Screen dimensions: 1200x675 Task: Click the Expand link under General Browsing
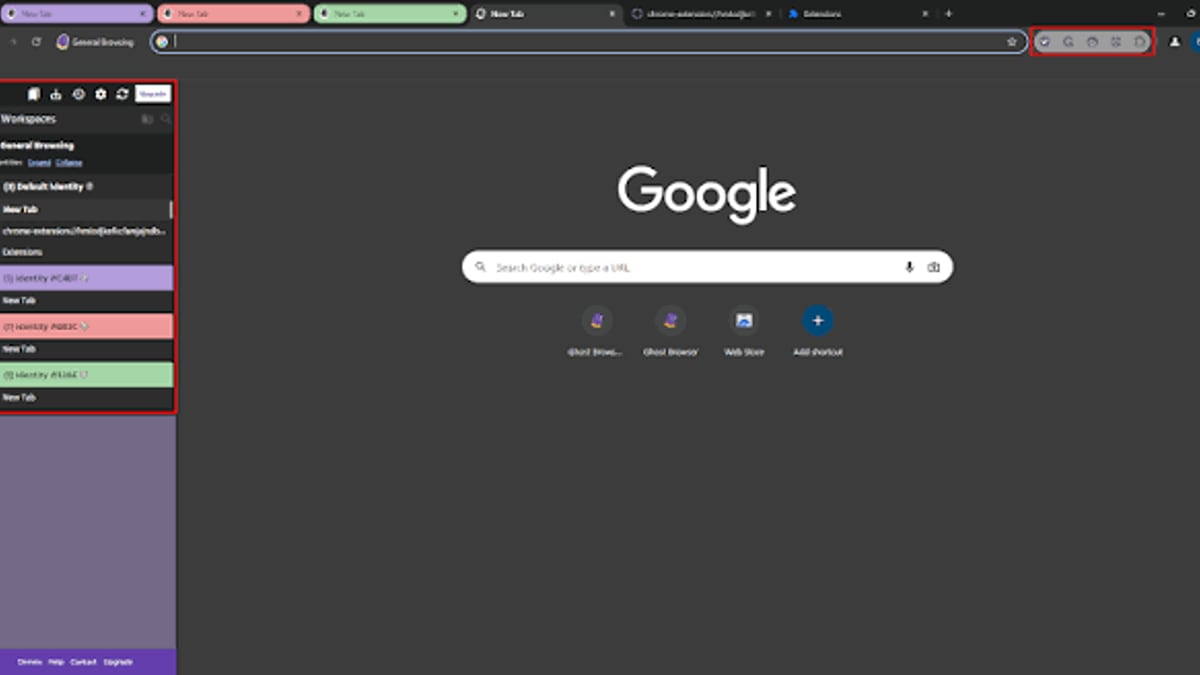tap(39, 162)
